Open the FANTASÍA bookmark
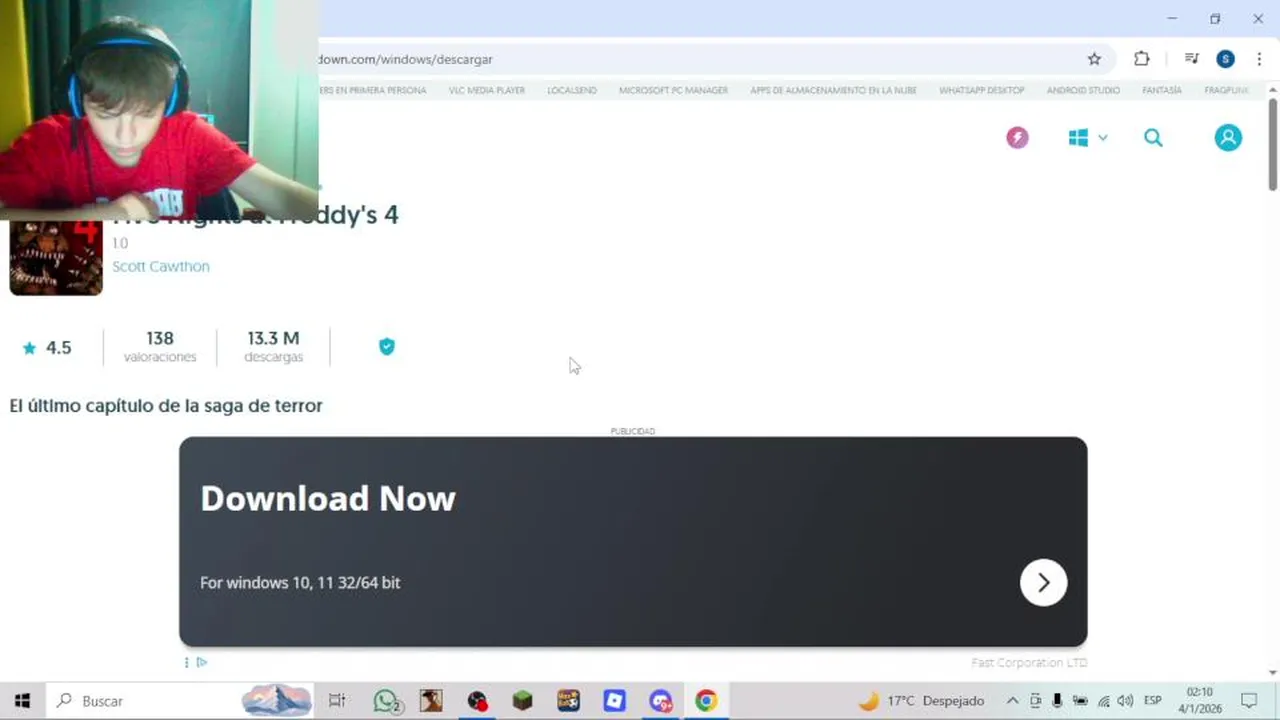The image size is (1280, 720). pos(1162,90)
